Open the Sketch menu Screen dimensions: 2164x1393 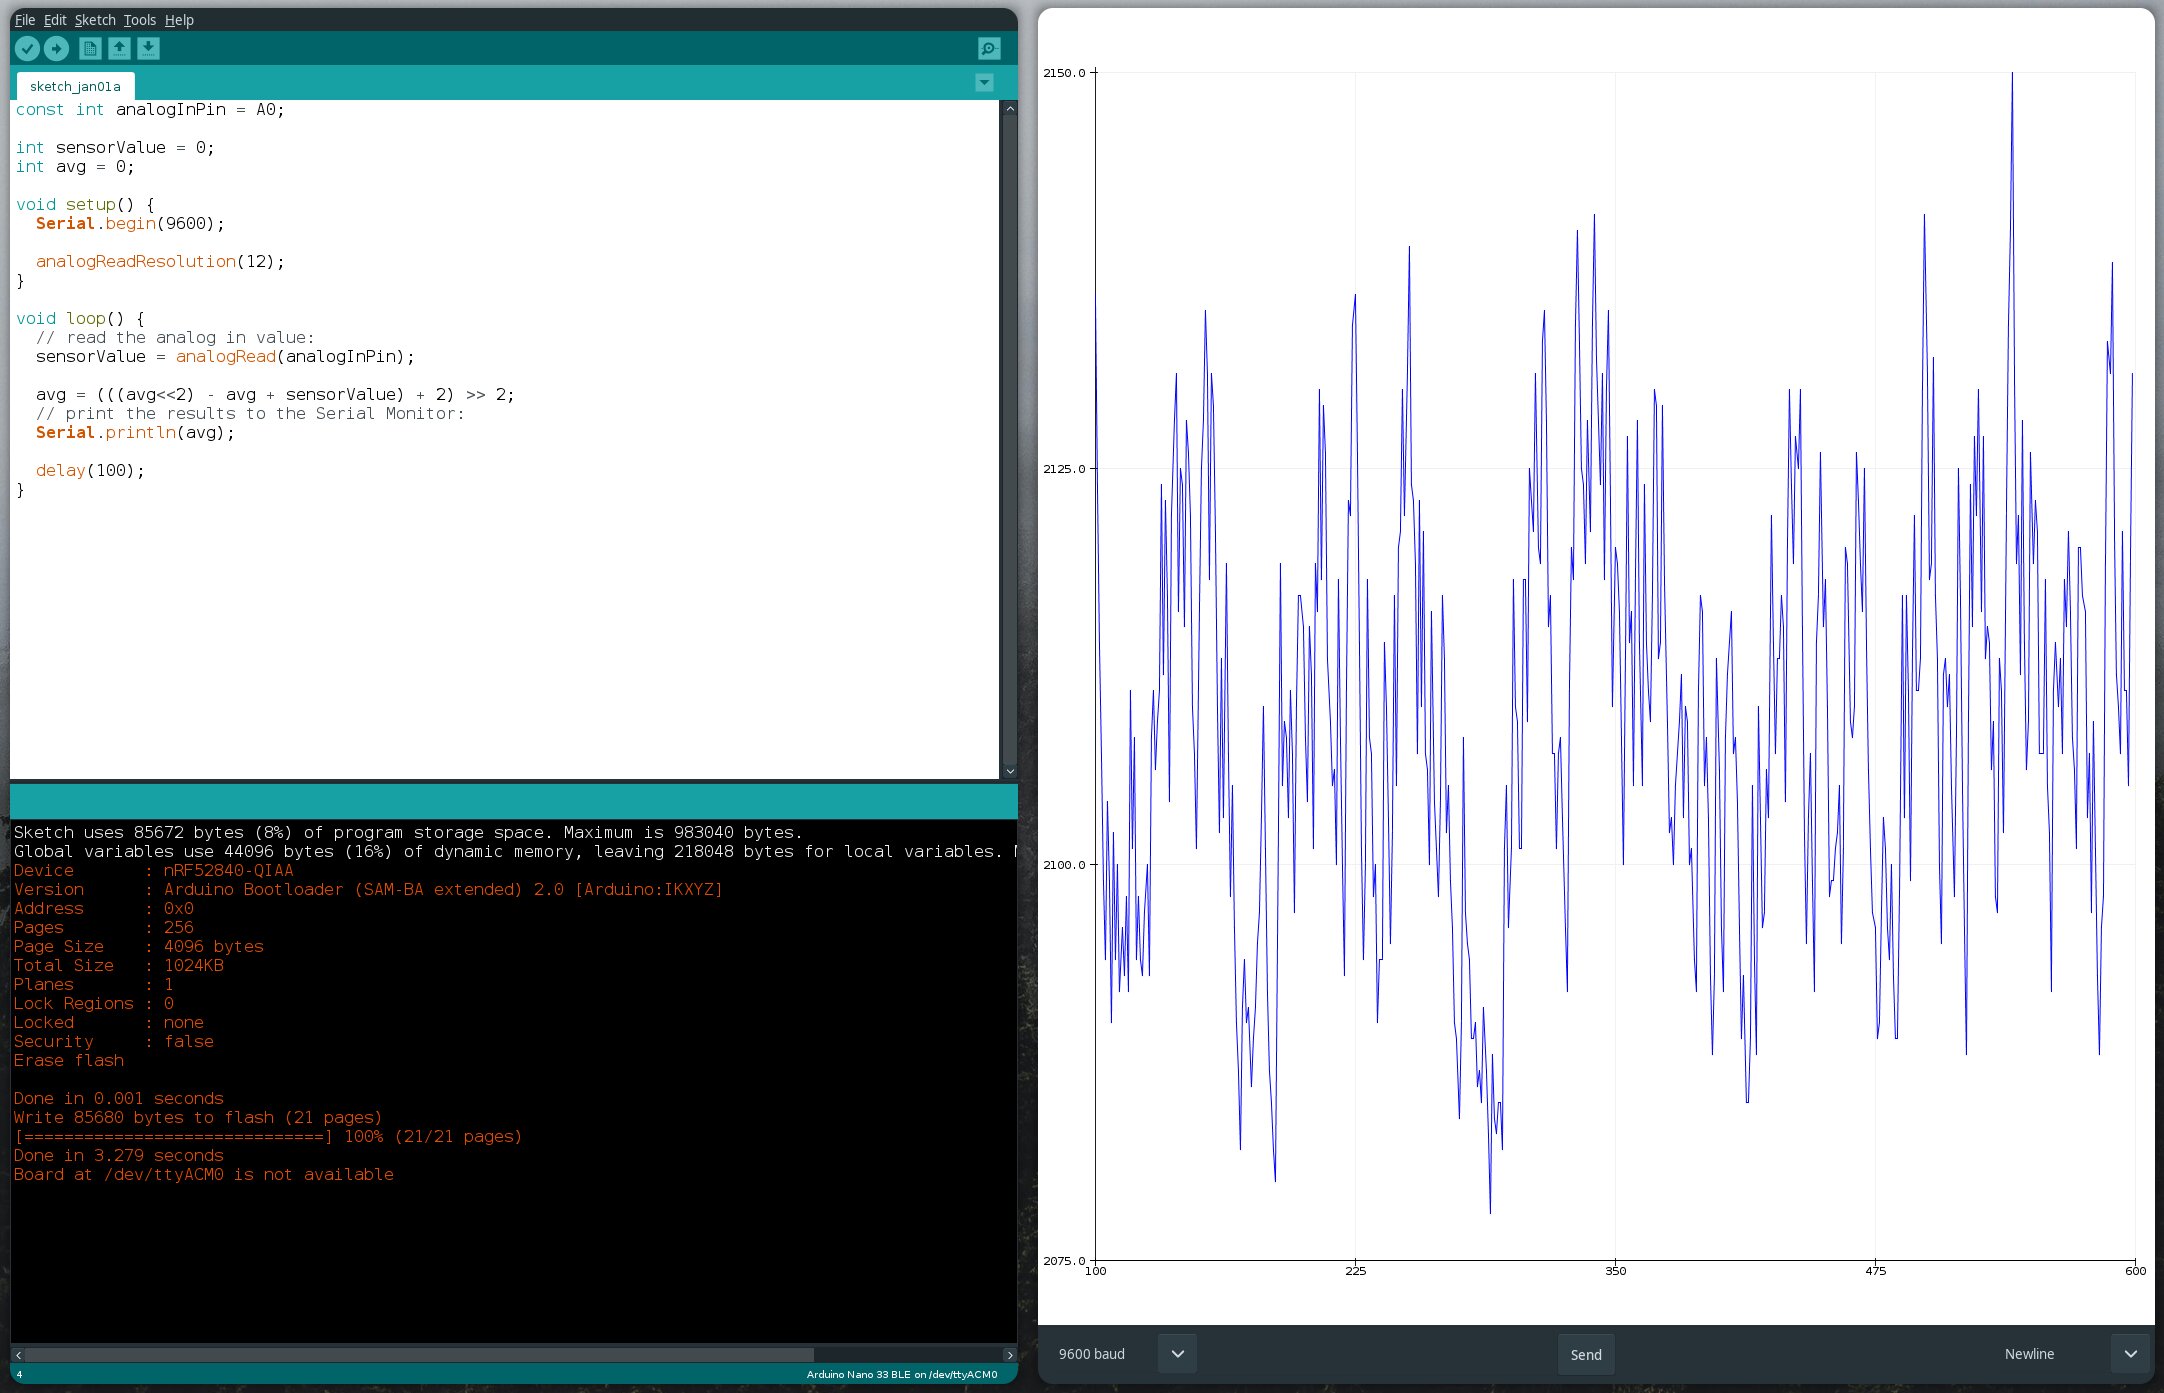(95, 20)
